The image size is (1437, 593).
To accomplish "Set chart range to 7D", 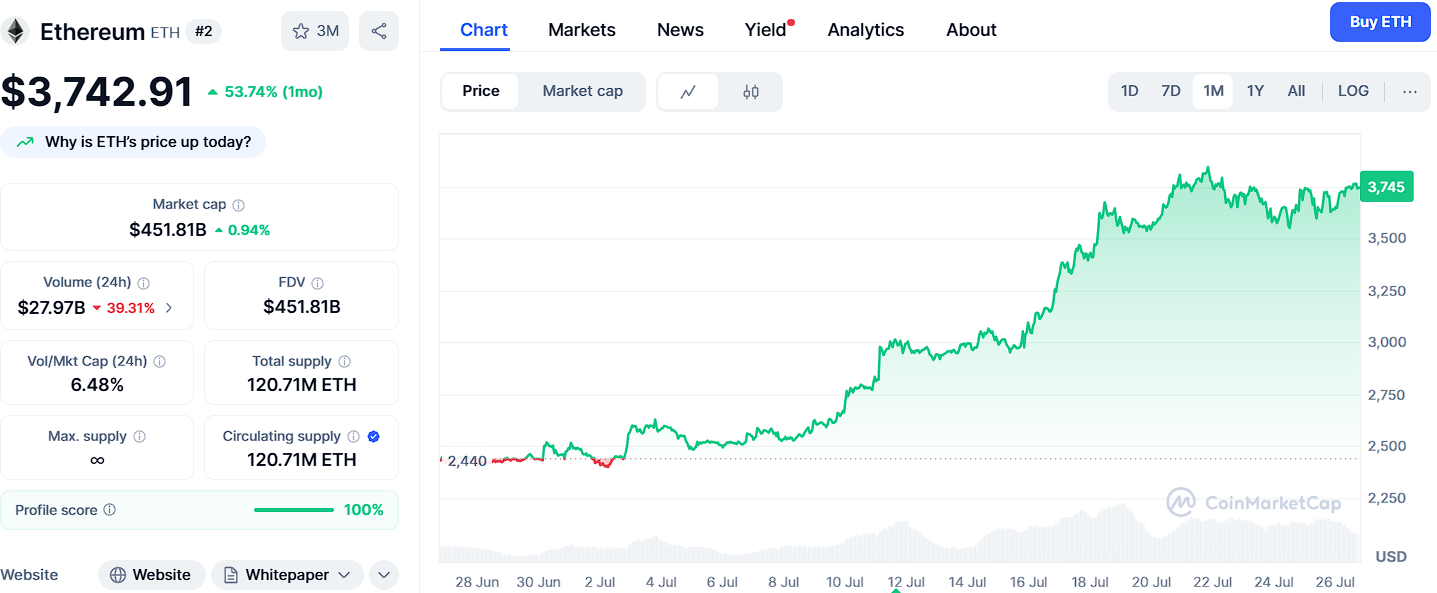I will click(x=1171, y=91).
